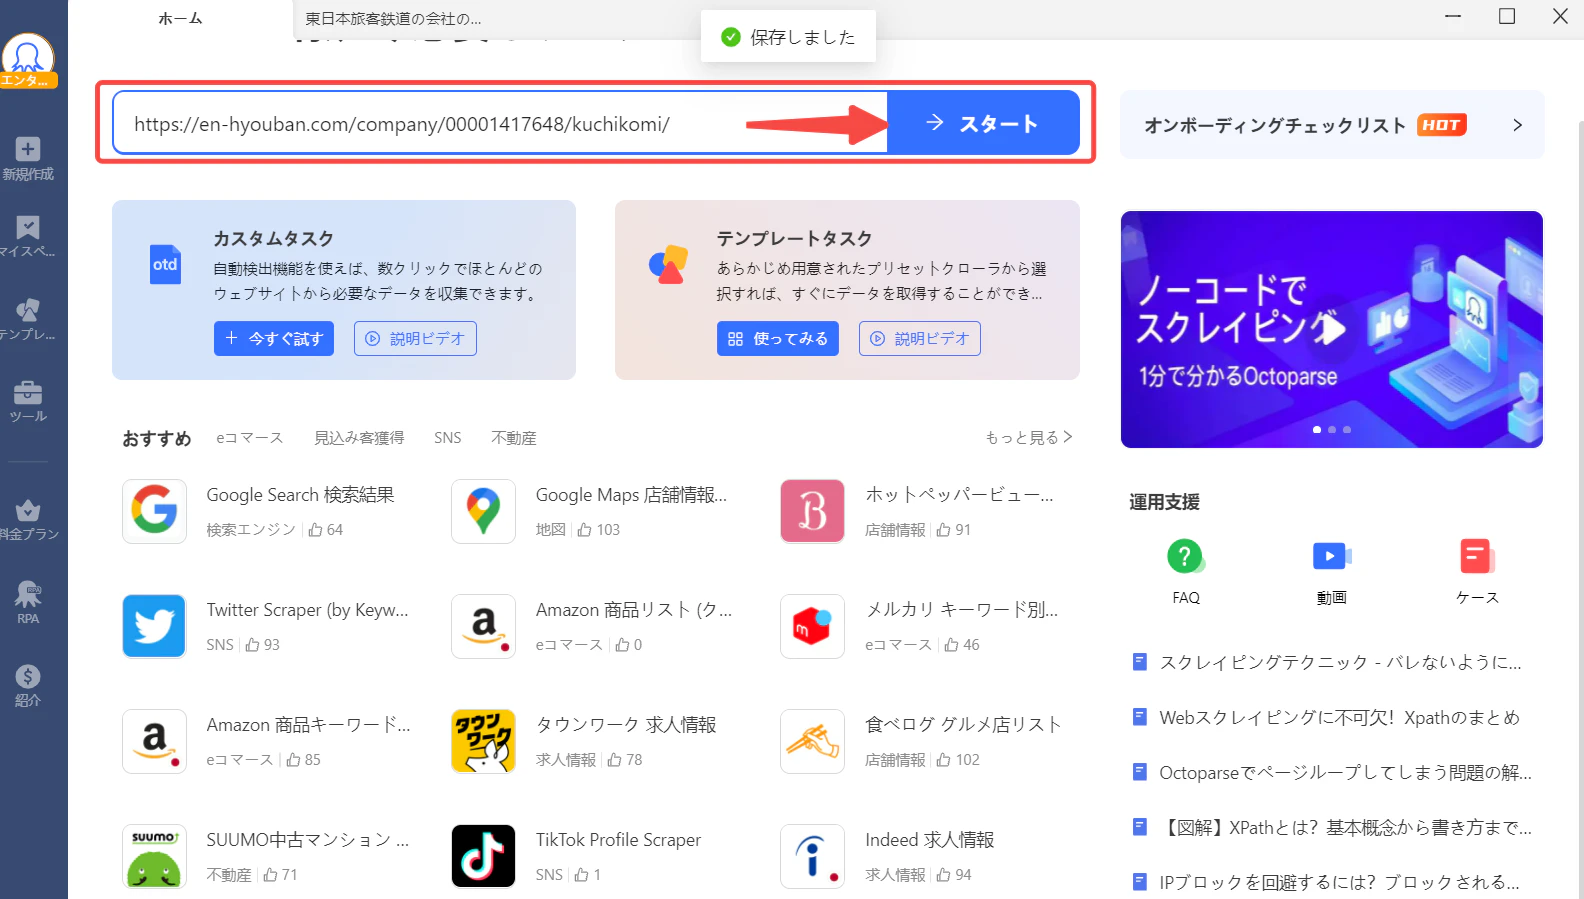Image resolution: width=1584 pixels, height=899 pixels.
Task: Open template task 説明ビデオ button
Action: click(920, 338)
